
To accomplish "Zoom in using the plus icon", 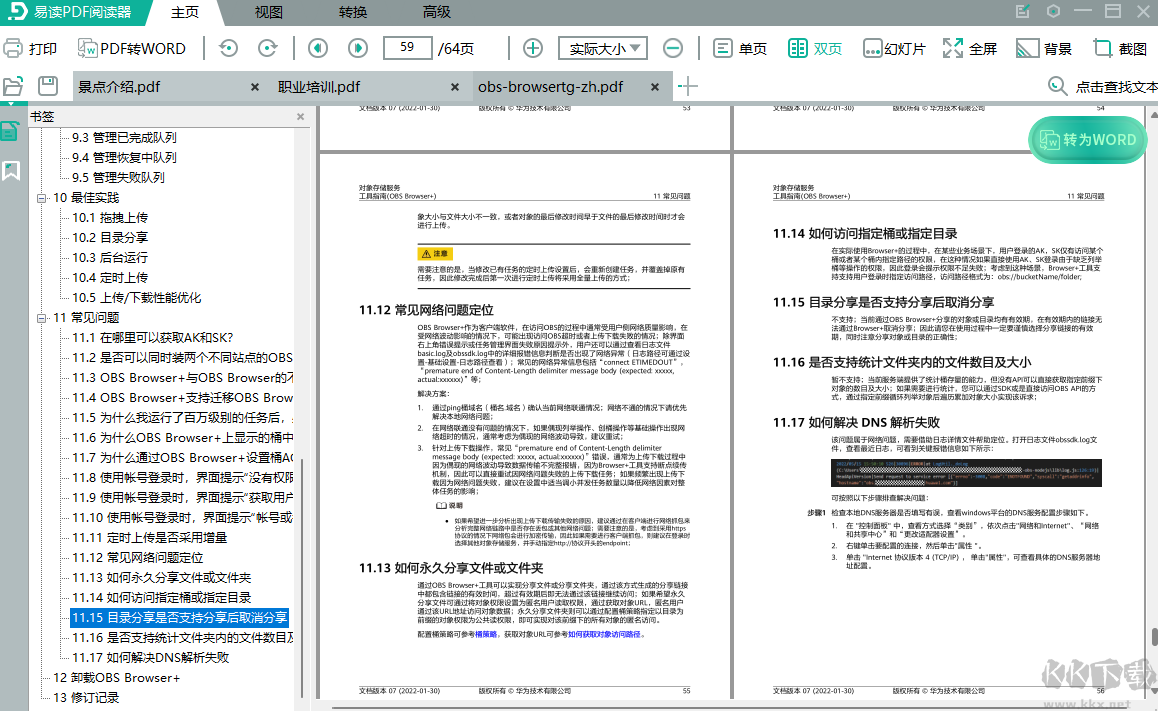I will tap(532, 47).
